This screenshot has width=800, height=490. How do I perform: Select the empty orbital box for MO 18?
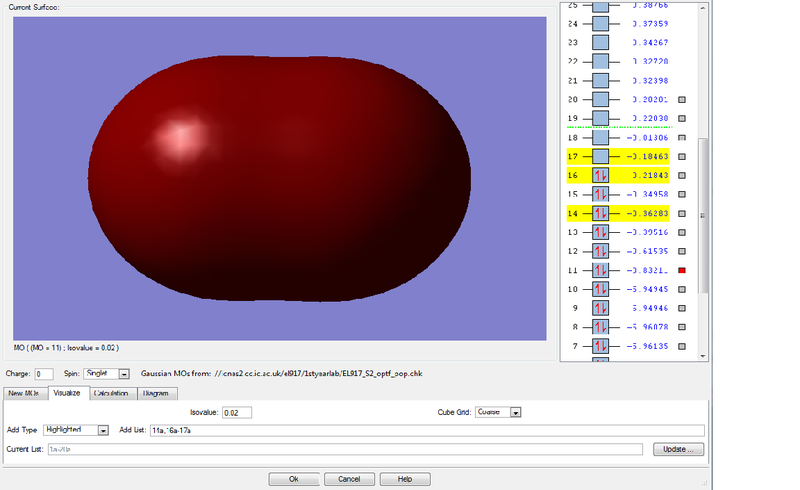pyautogui.click(x=601, y=137)
